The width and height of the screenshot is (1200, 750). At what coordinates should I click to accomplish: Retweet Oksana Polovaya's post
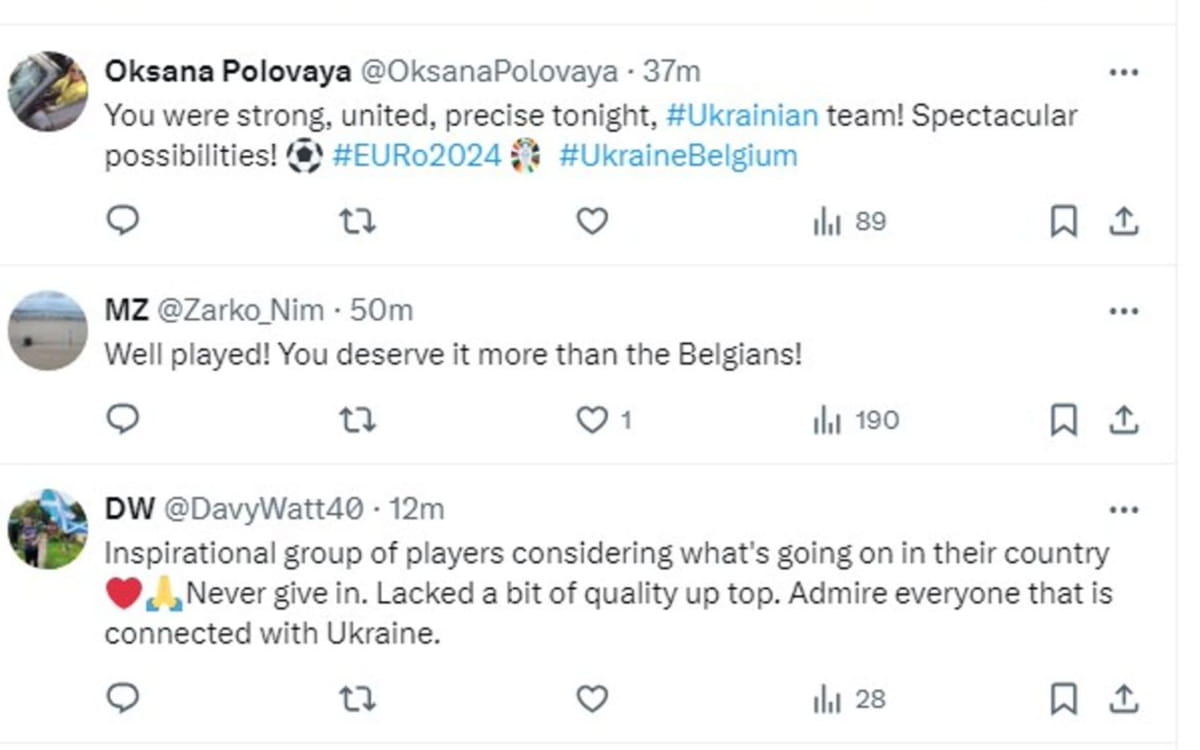(x=357, y=220)
